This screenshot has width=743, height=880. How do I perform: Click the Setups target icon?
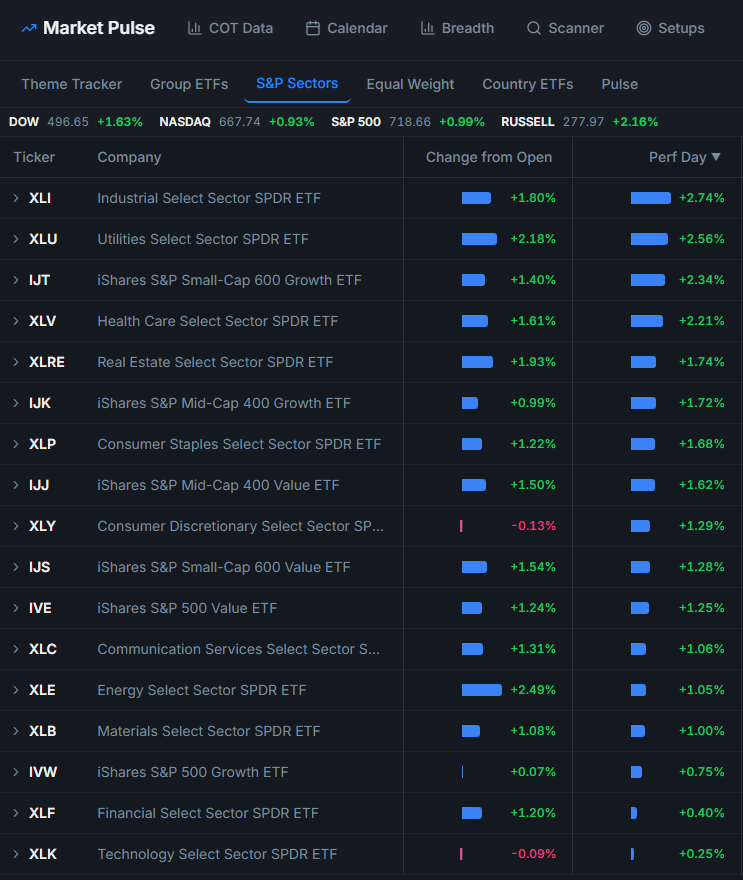pyautogui.click(x=644, y=28)
